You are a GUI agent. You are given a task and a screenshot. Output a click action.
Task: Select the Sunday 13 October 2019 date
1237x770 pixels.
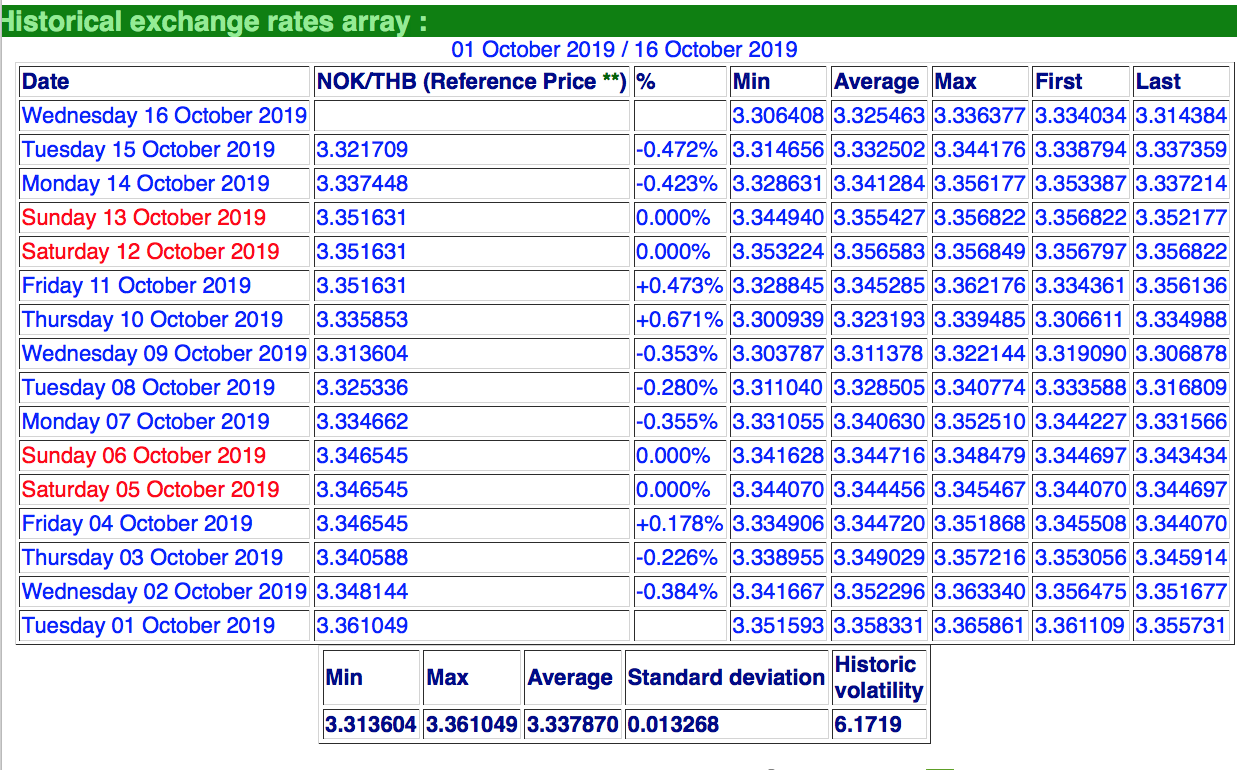click(144, 218)
